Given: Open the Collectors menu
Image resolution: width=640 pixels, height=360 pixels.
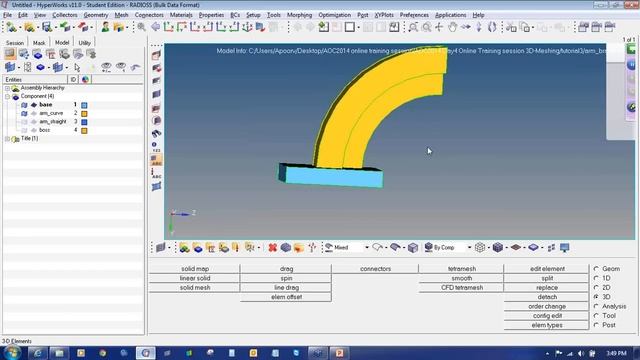Looking at the screenshot, I should [64, 15].
